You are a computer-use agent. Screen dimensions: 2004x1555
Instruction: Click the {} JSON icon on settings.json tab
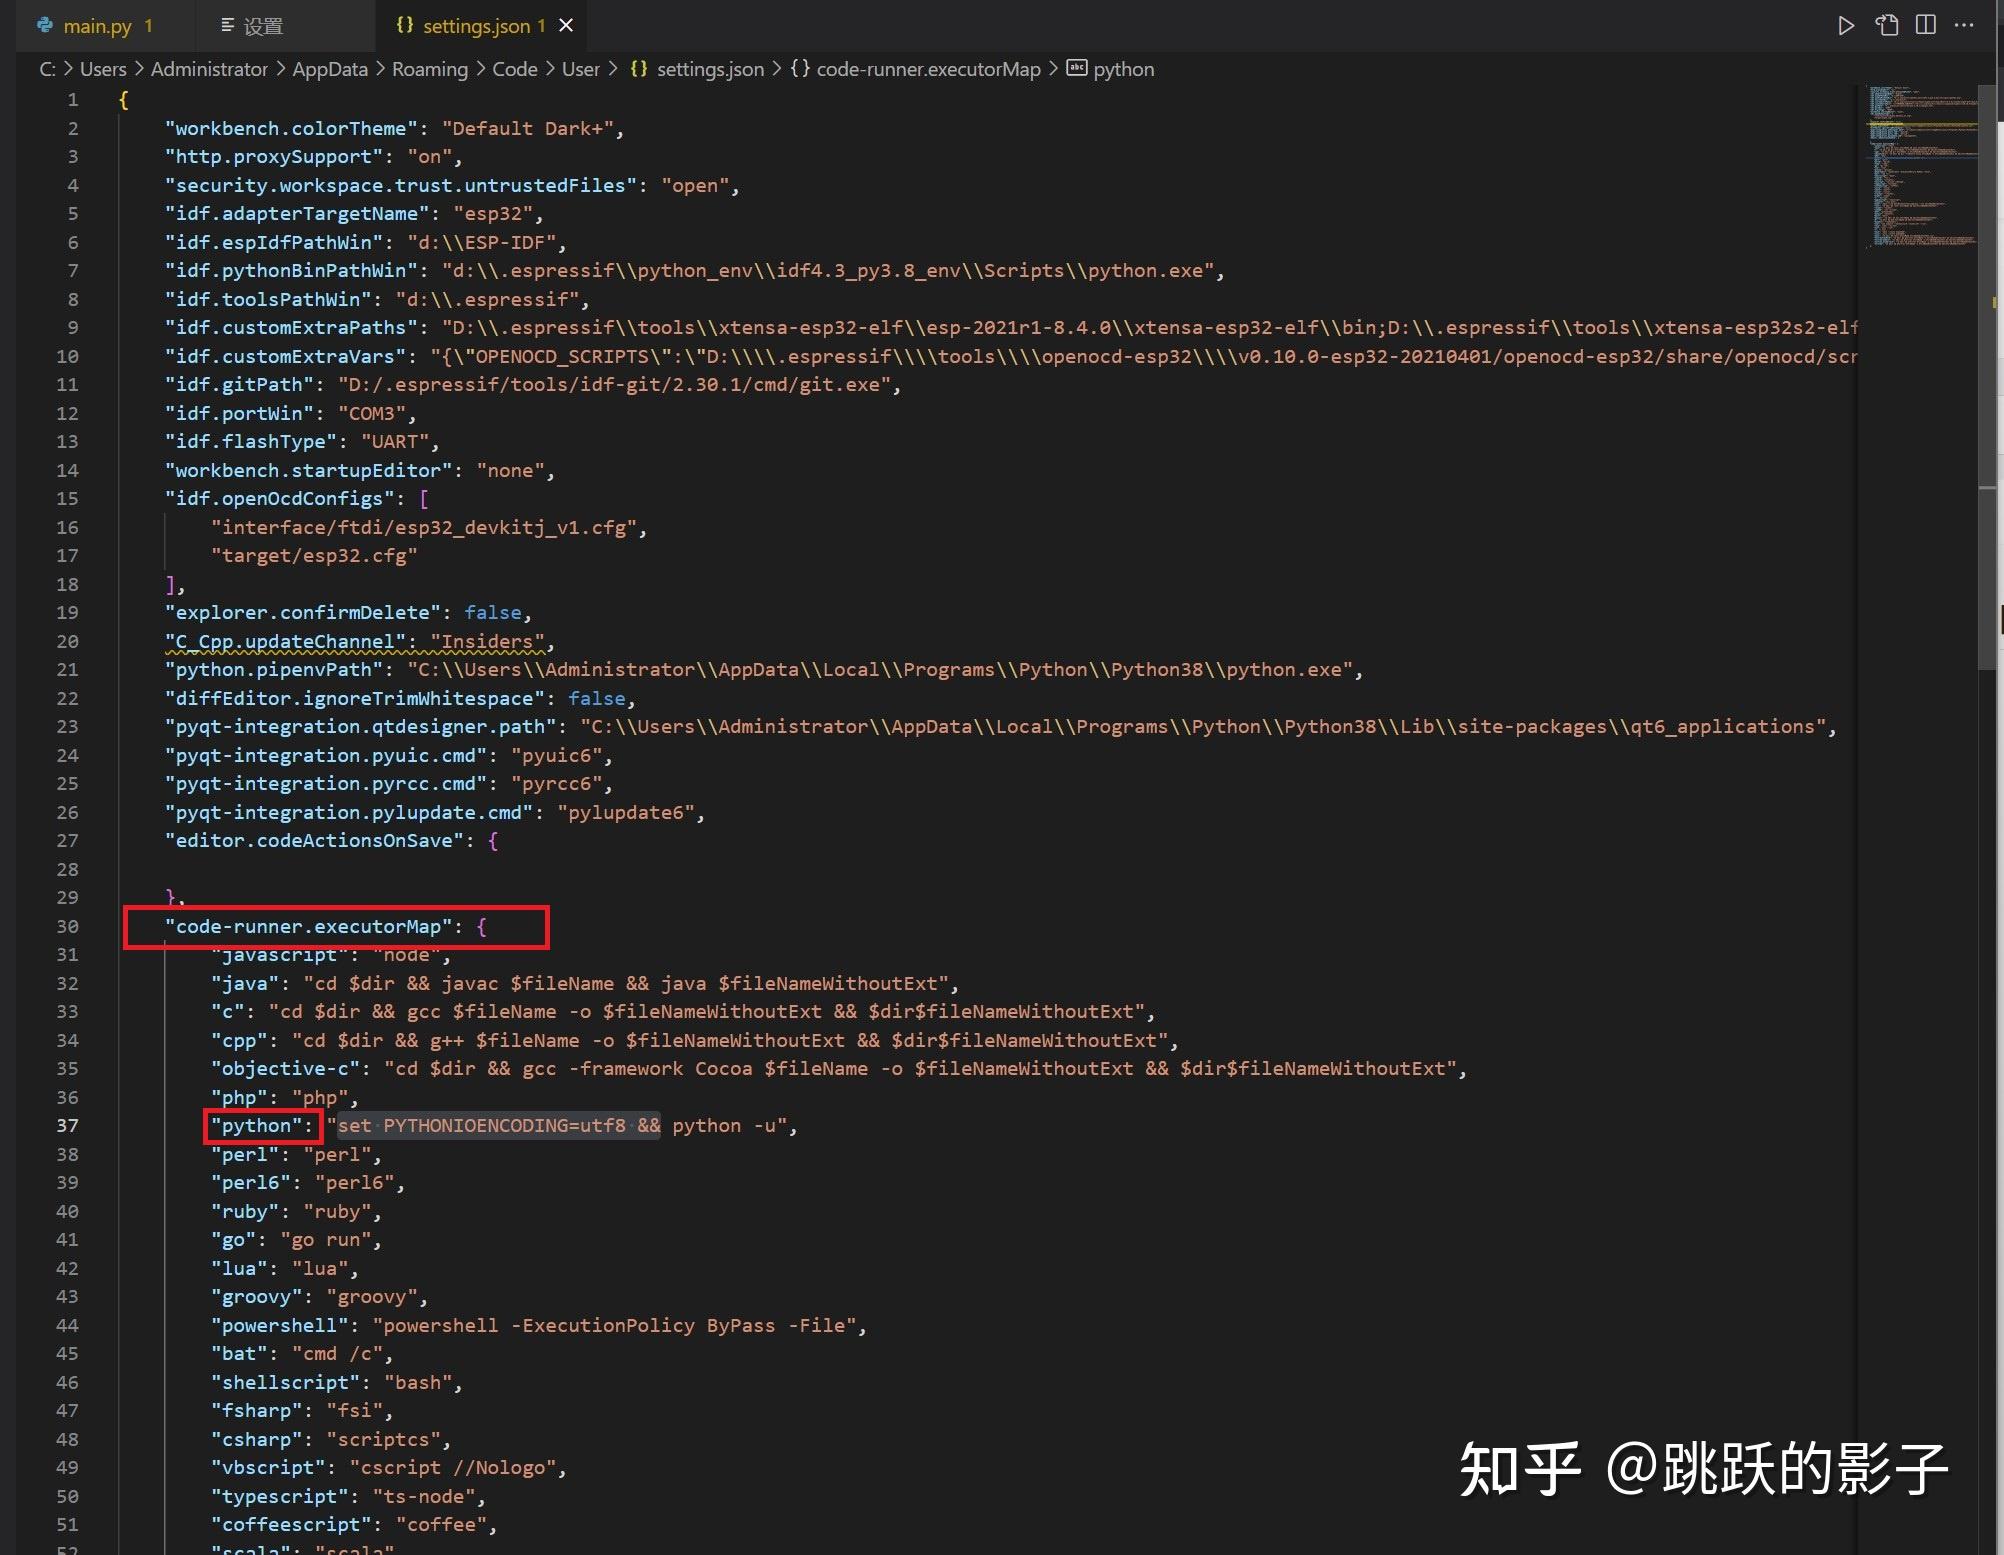[x=404, y=25]
